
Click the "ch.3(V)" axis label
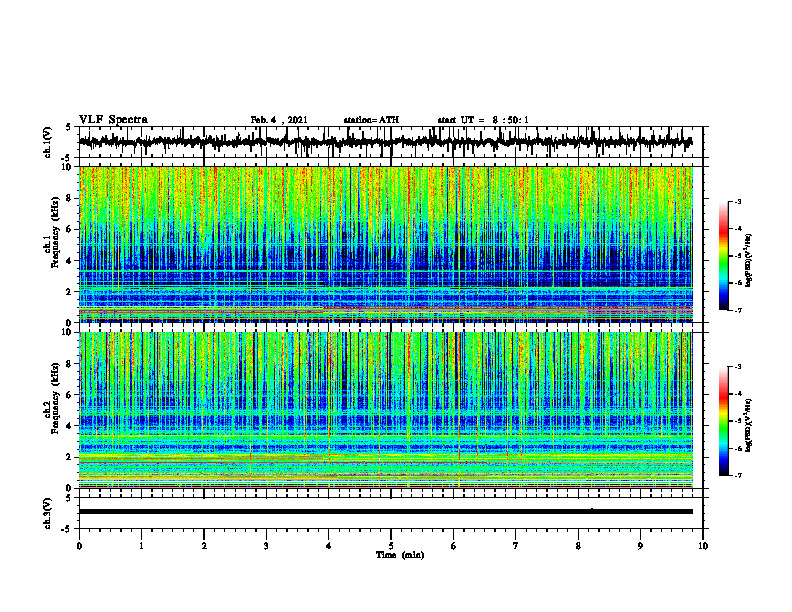click(48, 513)
